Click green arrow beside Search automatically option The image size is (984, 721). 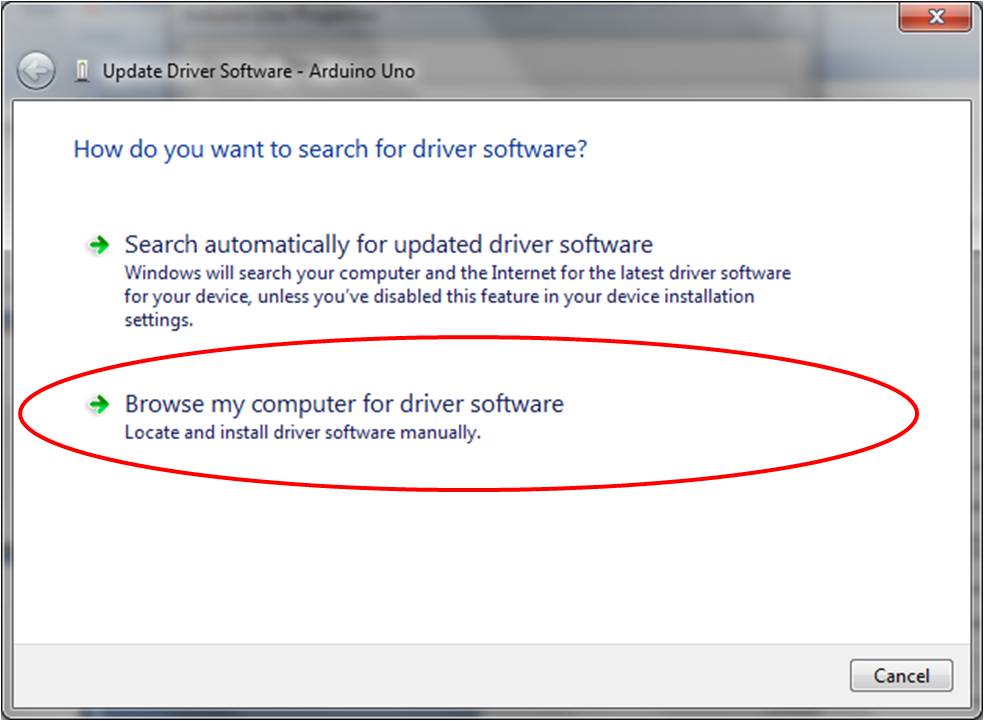tap(99, 245)
